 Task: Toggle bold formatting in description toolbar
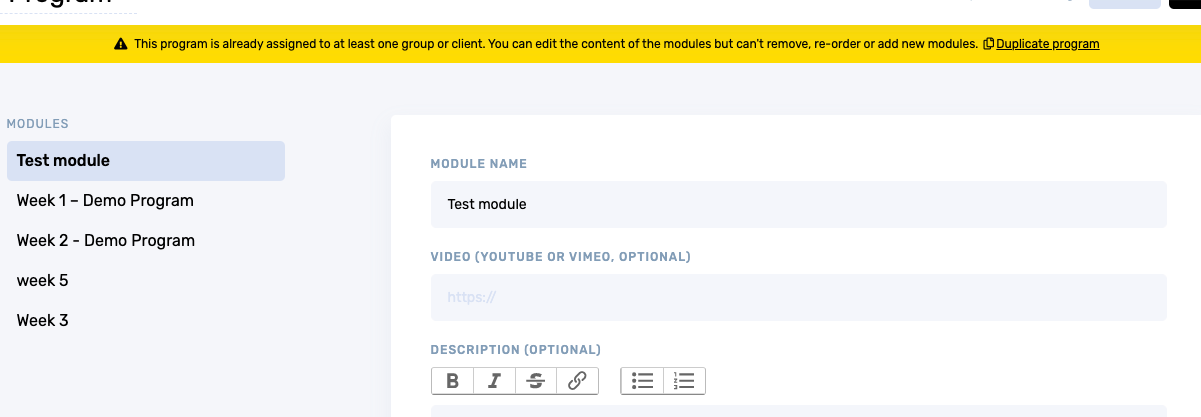click(453, 381)
